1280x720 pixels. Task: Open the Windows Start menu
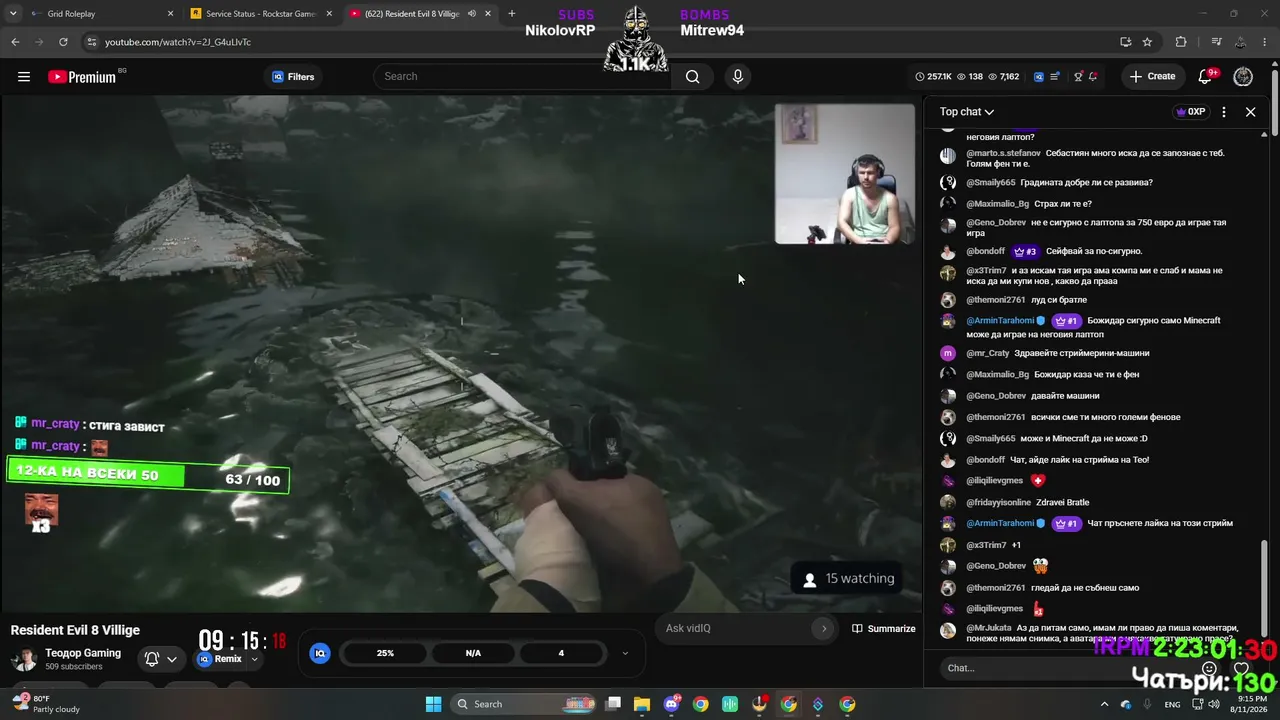click(x=433, y=704)
